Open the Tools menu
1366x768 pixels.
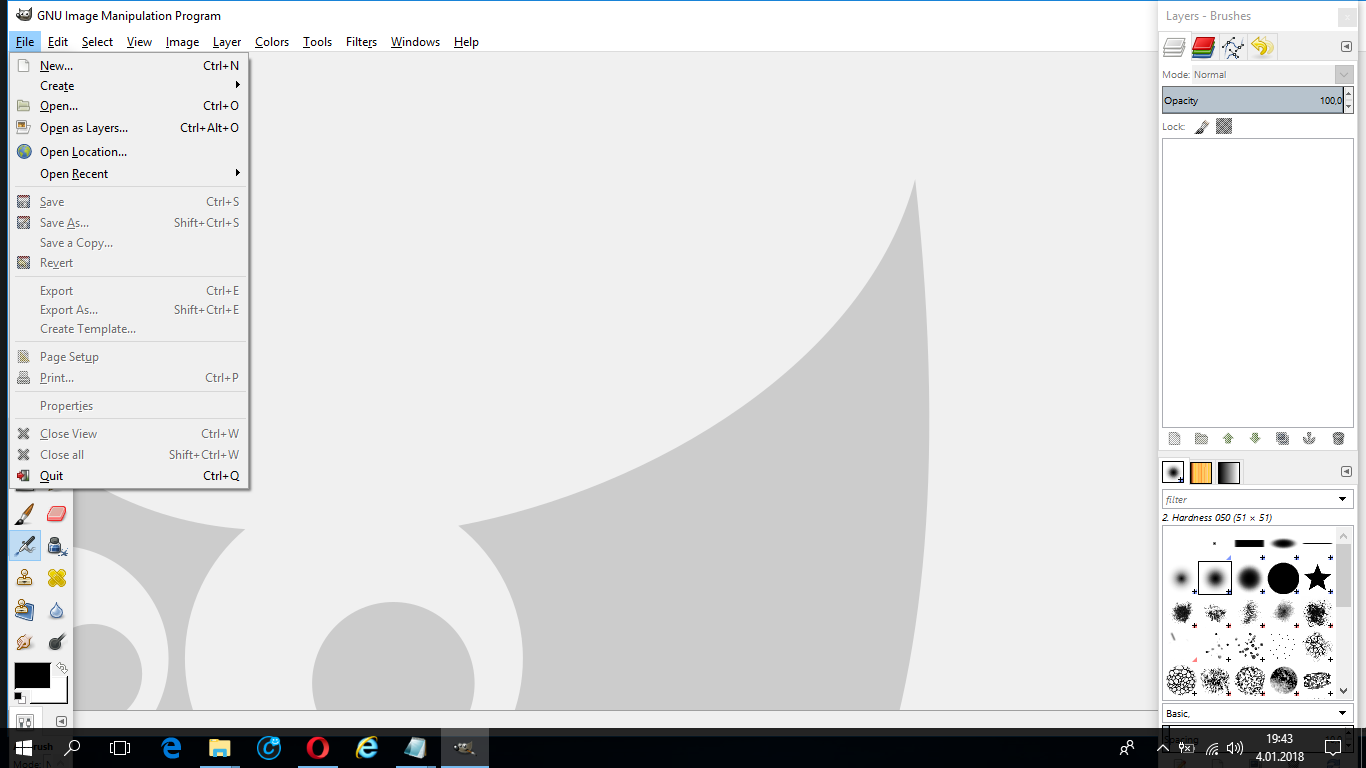tap(317, 42)
